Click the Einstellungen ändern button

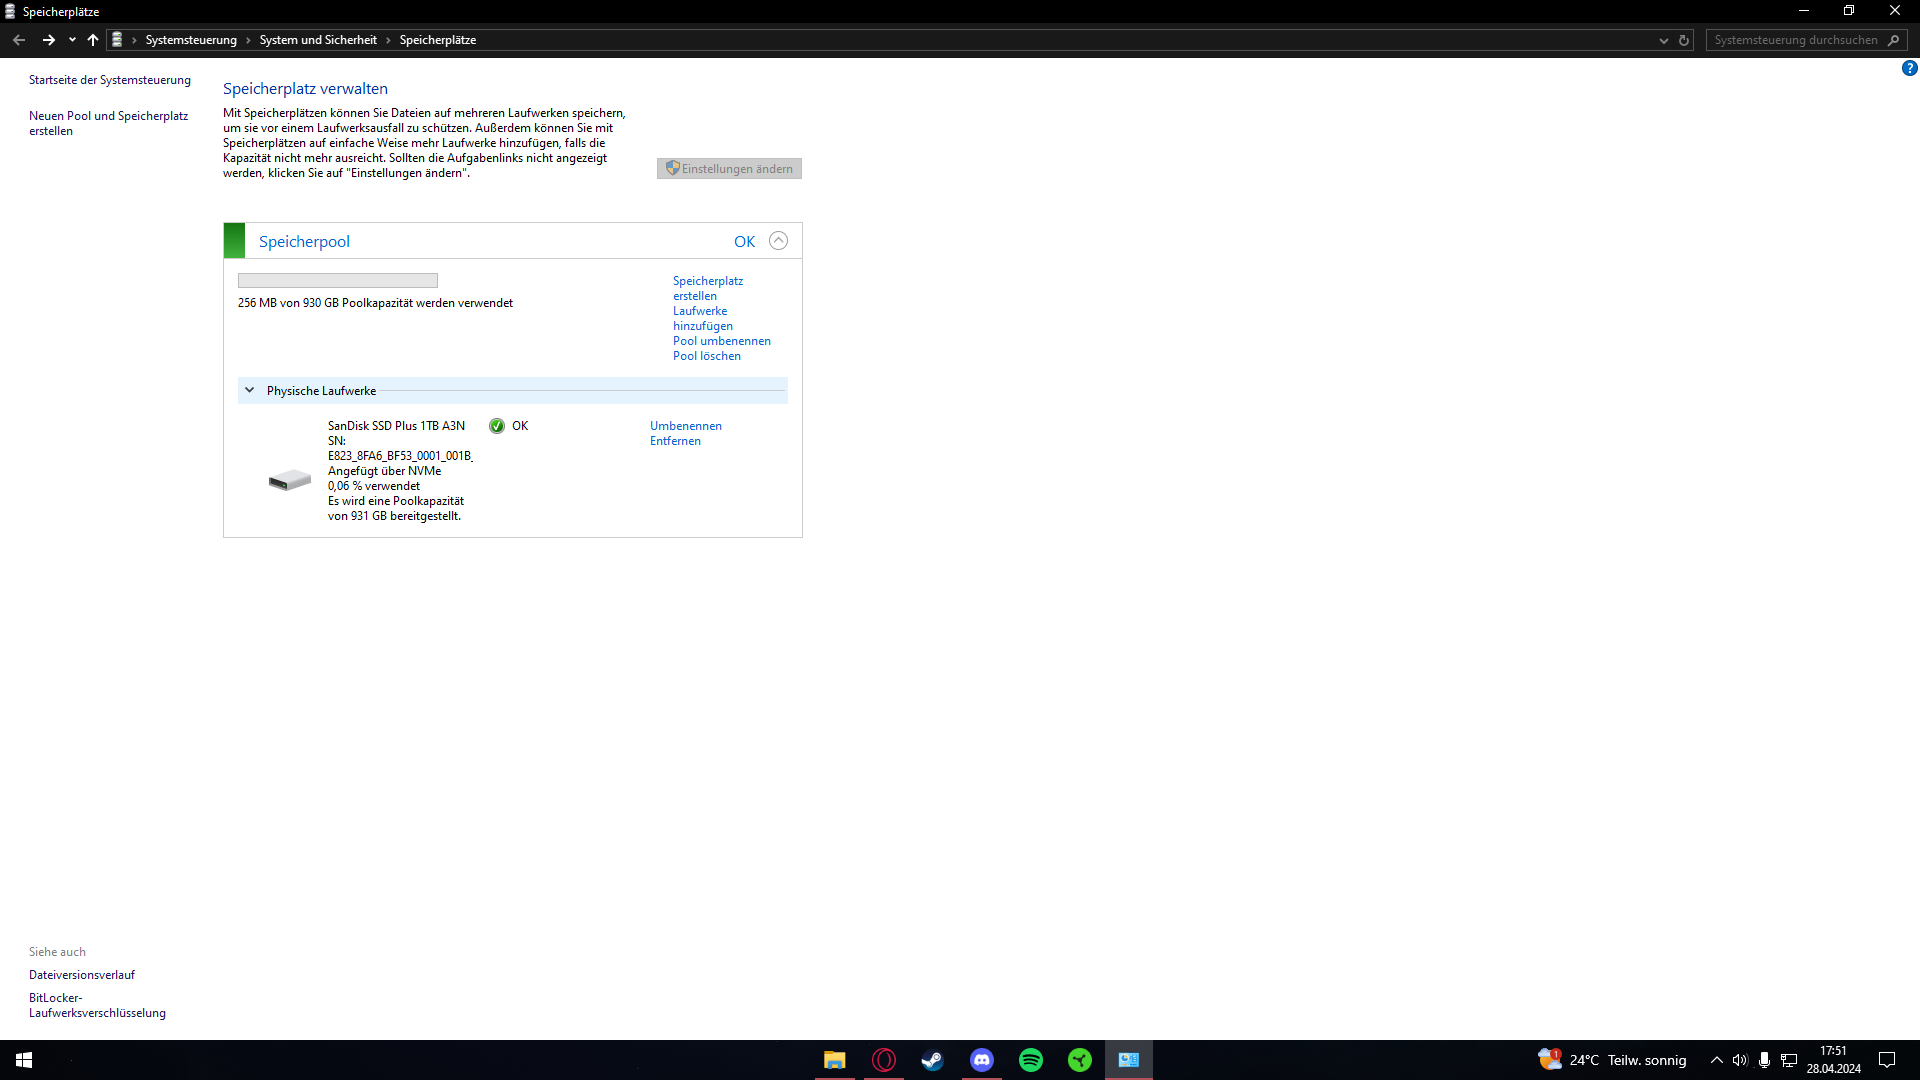729,169
